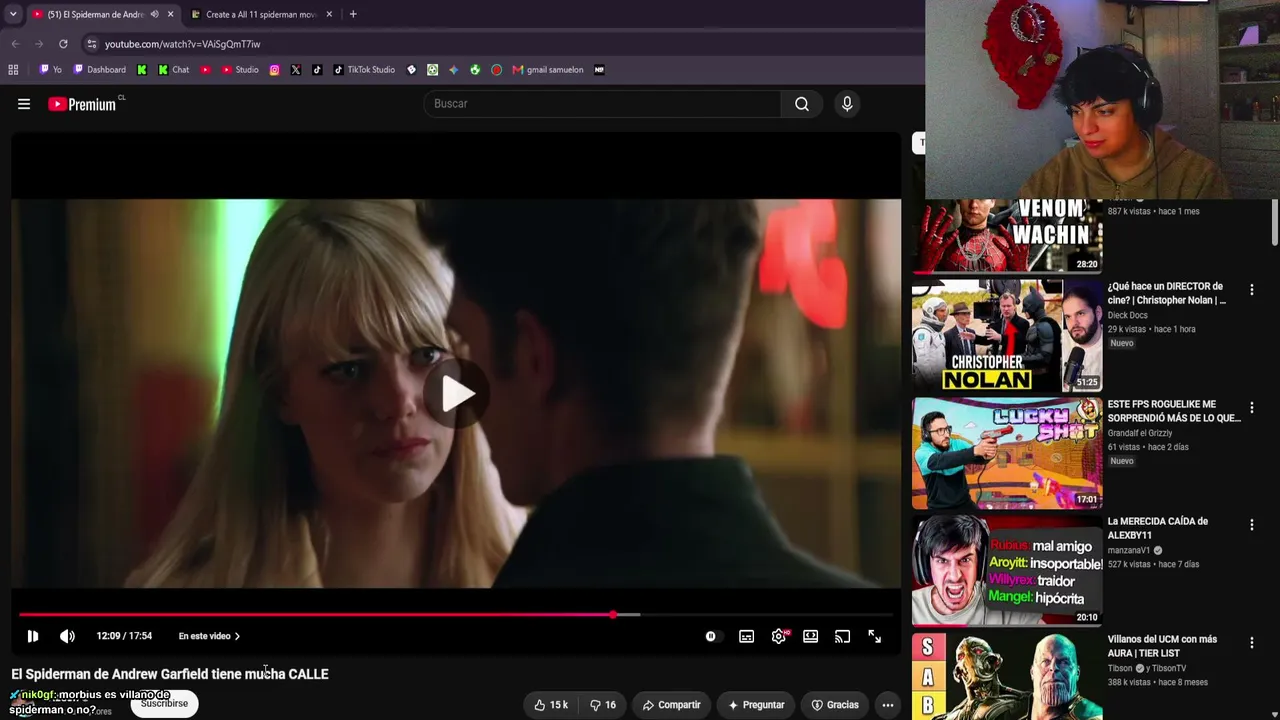Screen dimensions: 1280x720
Task: Open the tab search dropdown arrow
Action: [13, 14]
